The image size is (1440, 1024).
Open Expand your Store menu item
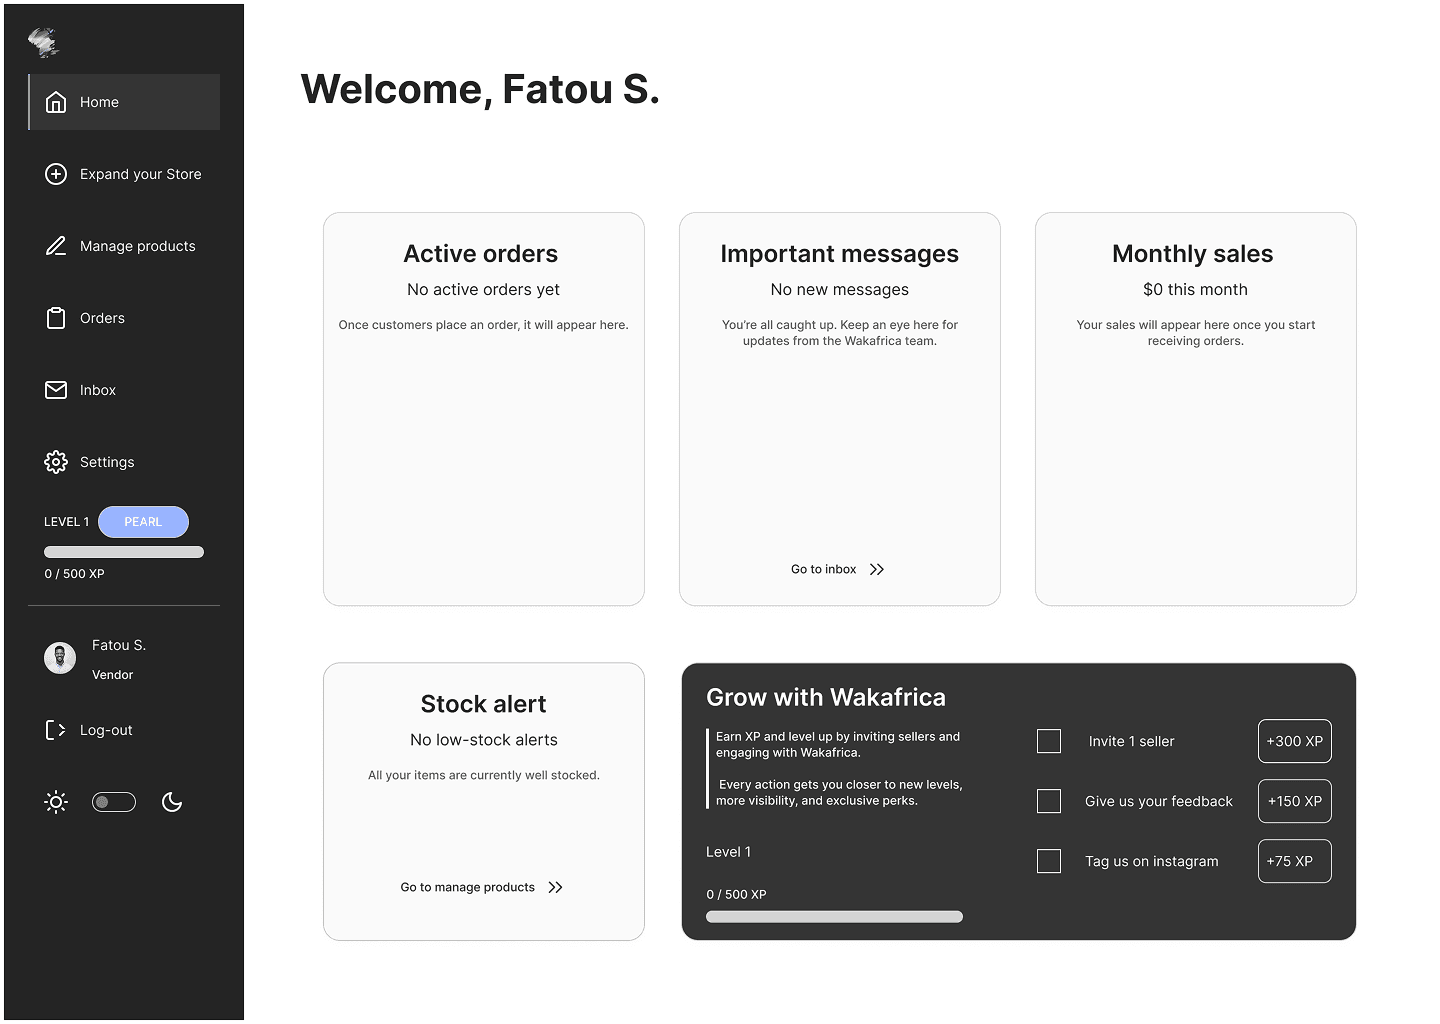(x=124, y=174)
